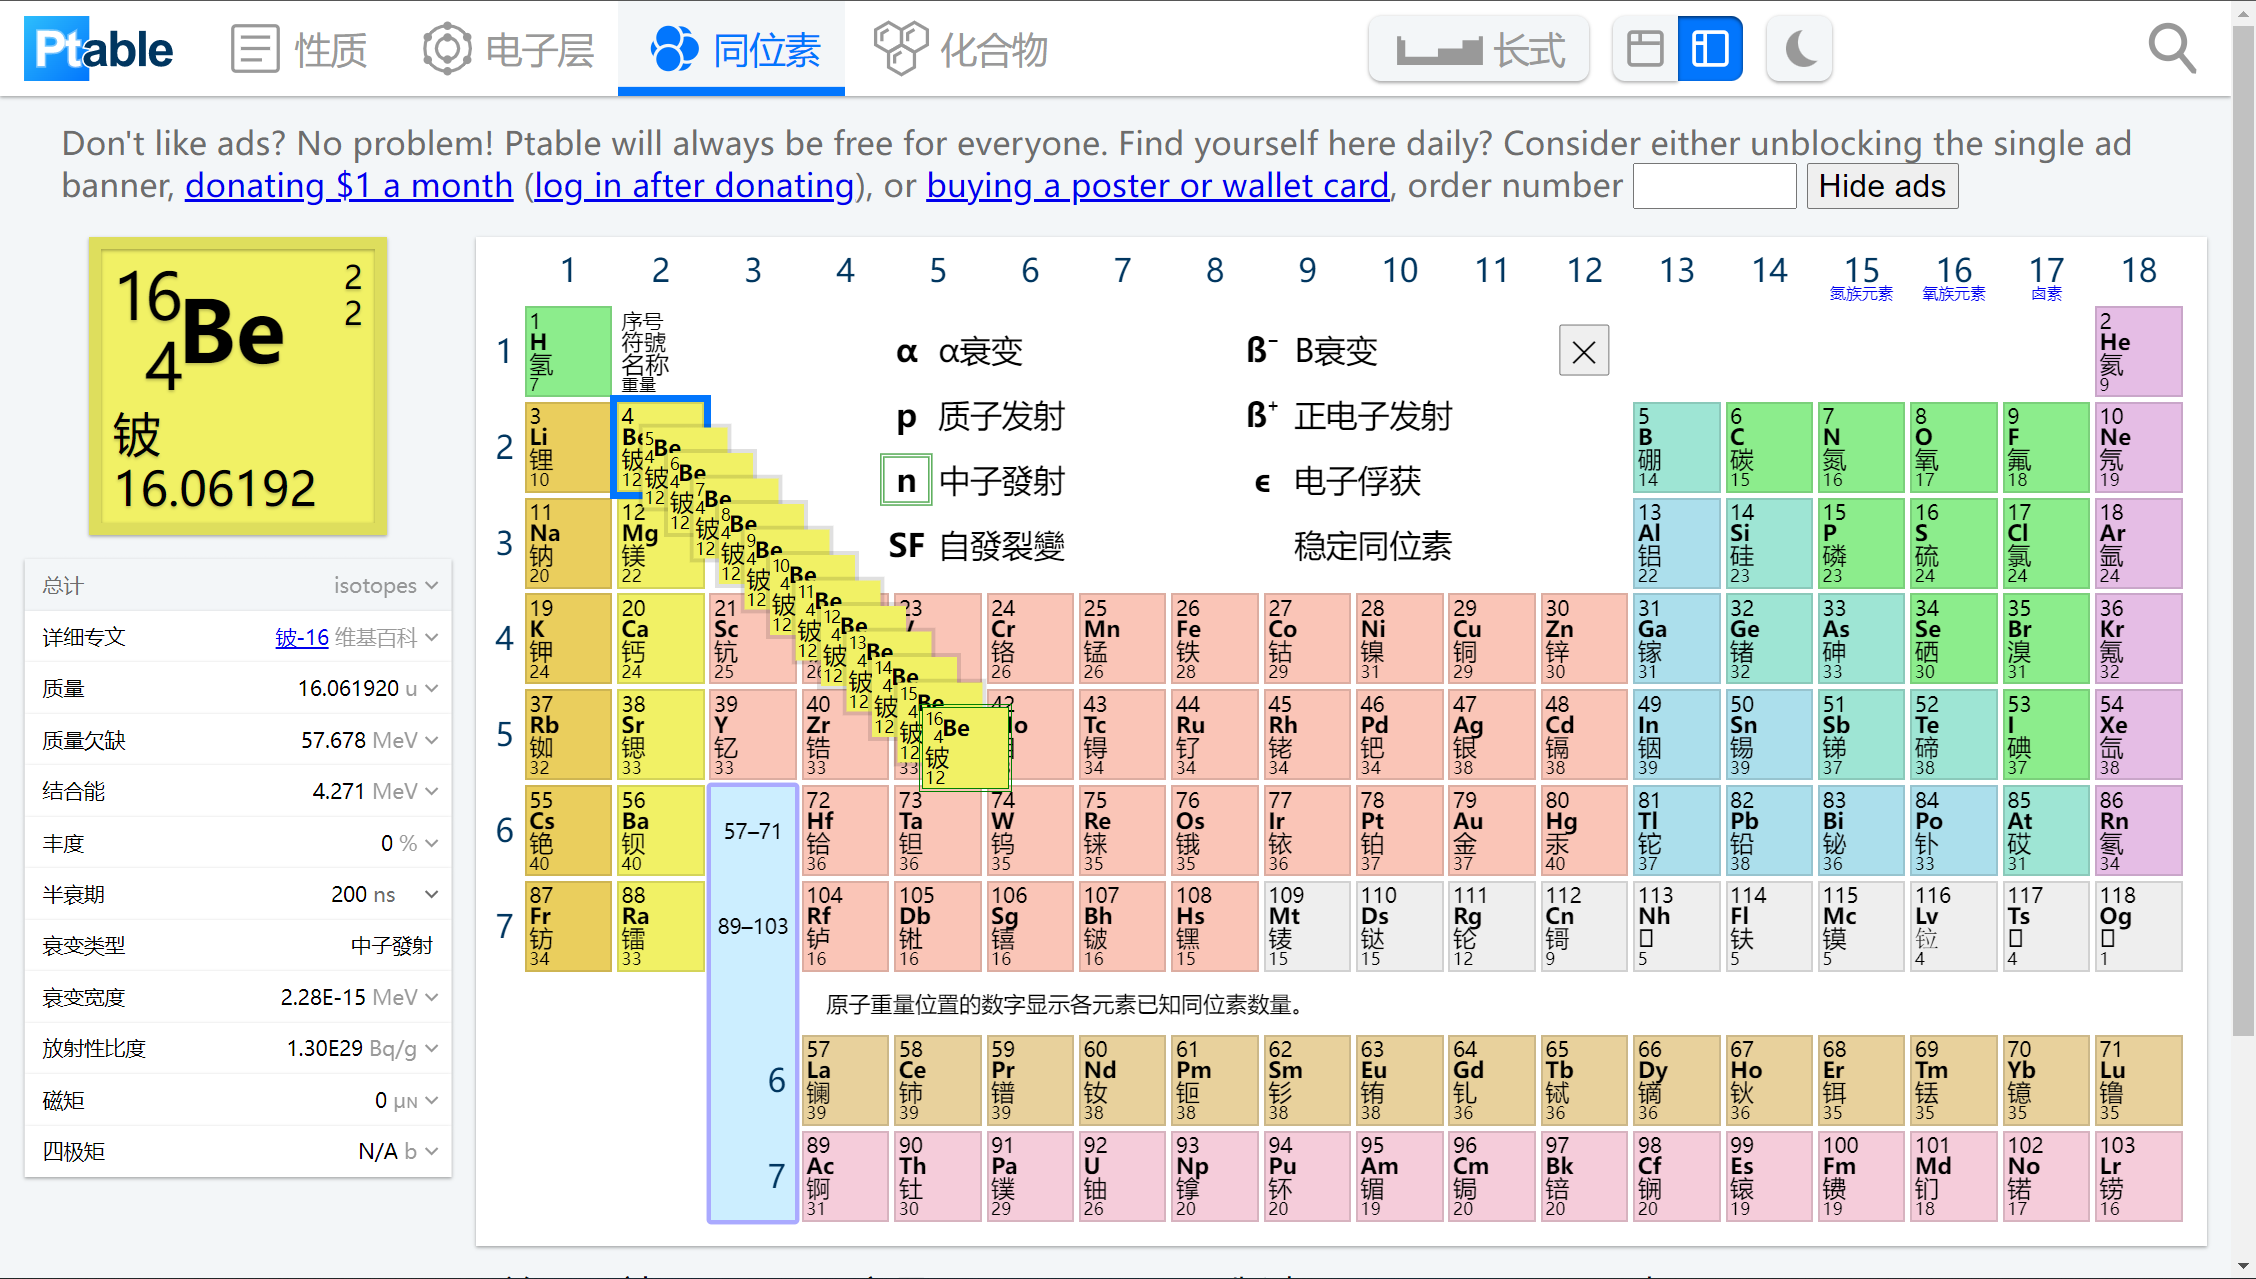Switch to the 化合物 compounds tab
The height and width of the screenshot is (1279, 2256).
click(957, 47)
